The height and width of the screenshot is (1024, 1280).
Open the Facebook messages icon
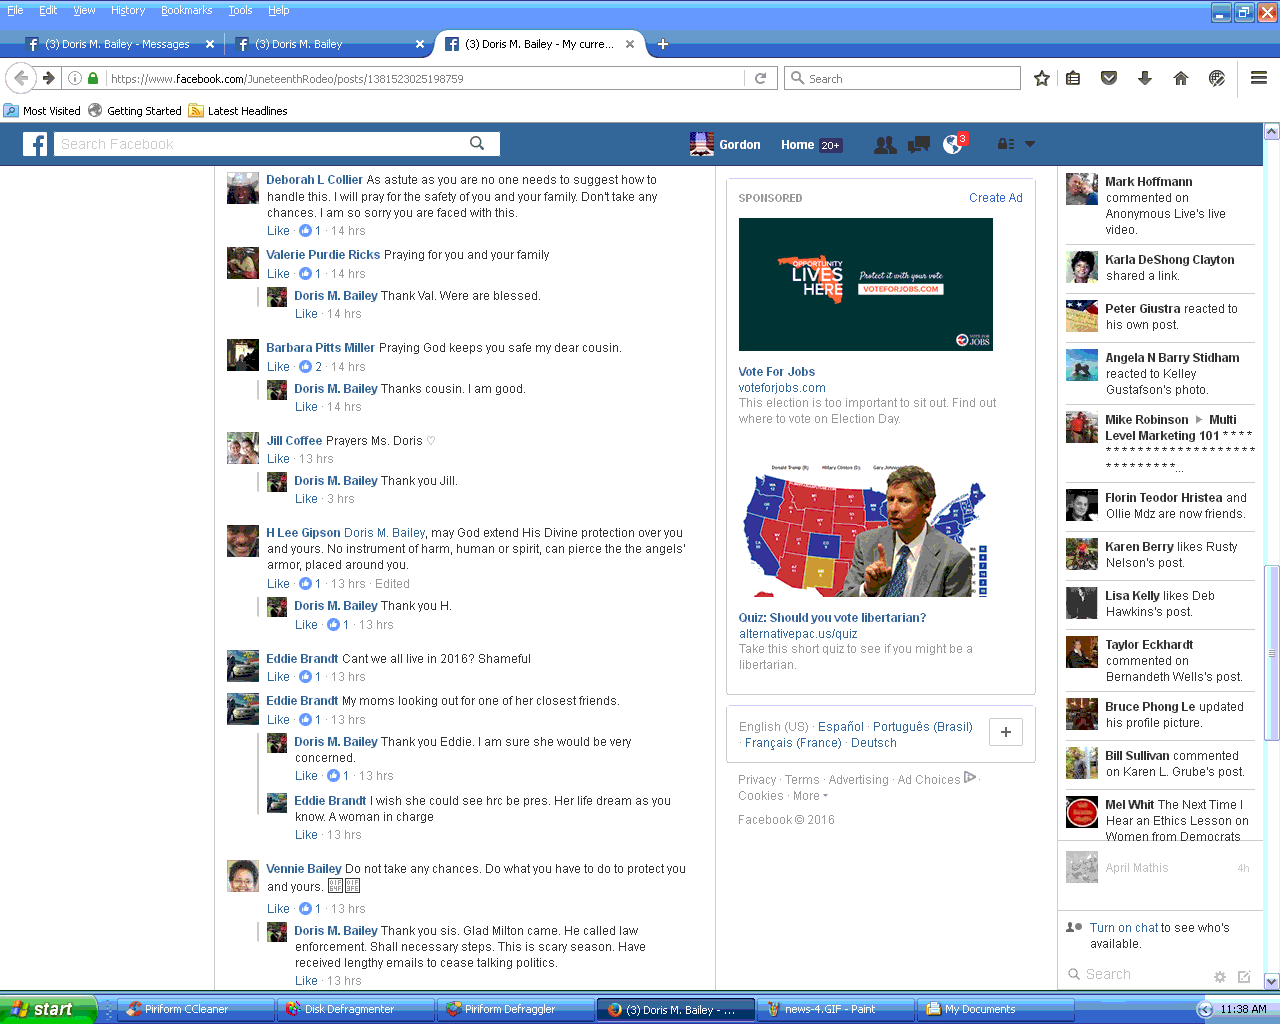click(918, 145)
